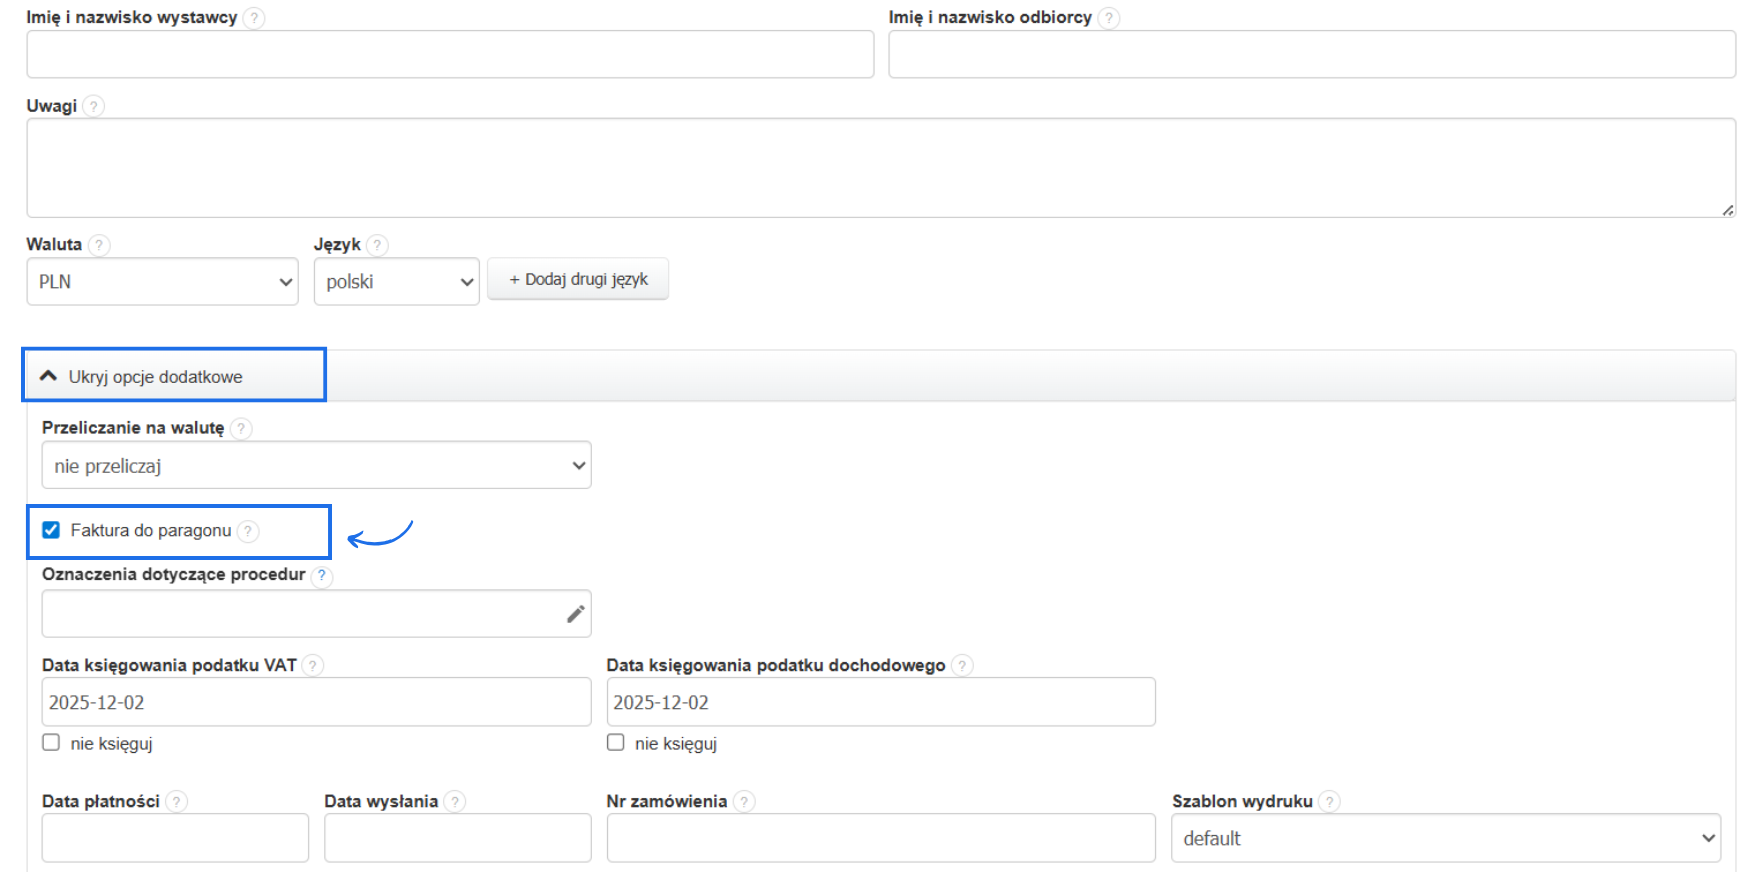Focus the Nr zamówienia input field
1749x872 pixels.
coord(880,838)
